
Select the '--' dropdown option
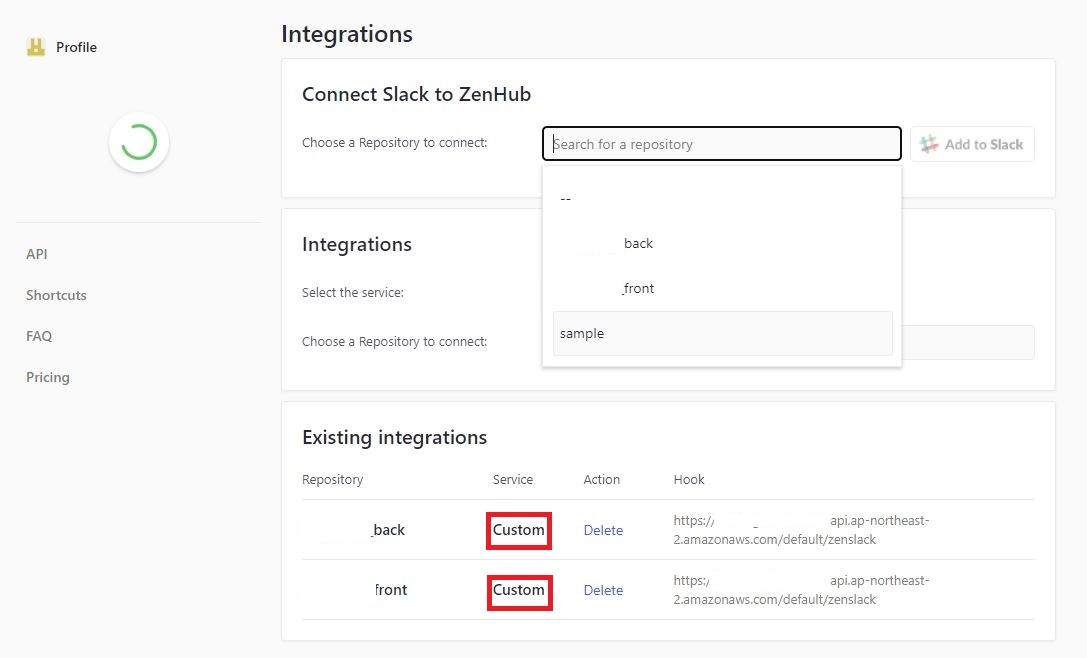click(722, 199)
